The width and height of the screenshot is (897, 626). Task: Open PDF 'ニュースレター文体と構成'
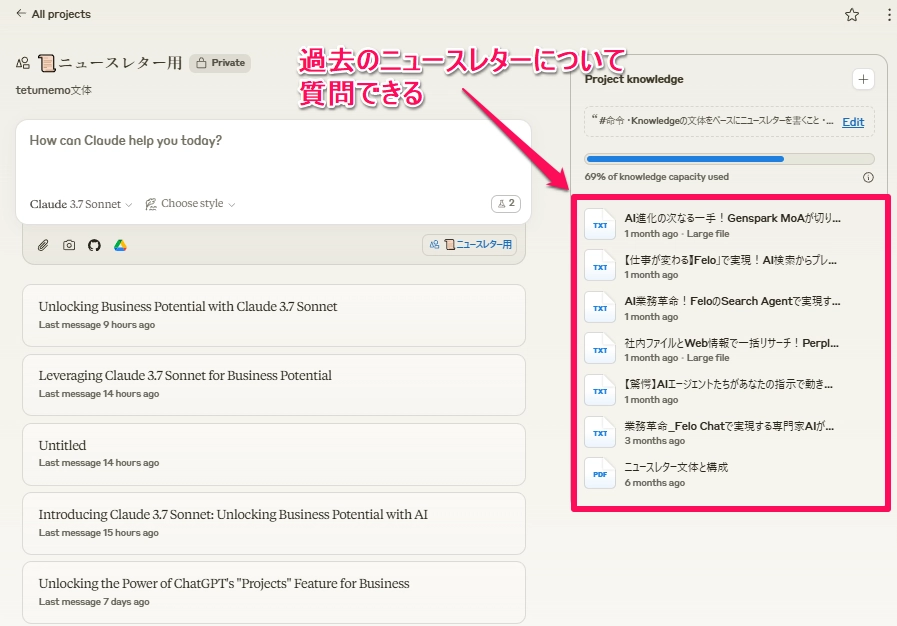[x=728, y=474]
